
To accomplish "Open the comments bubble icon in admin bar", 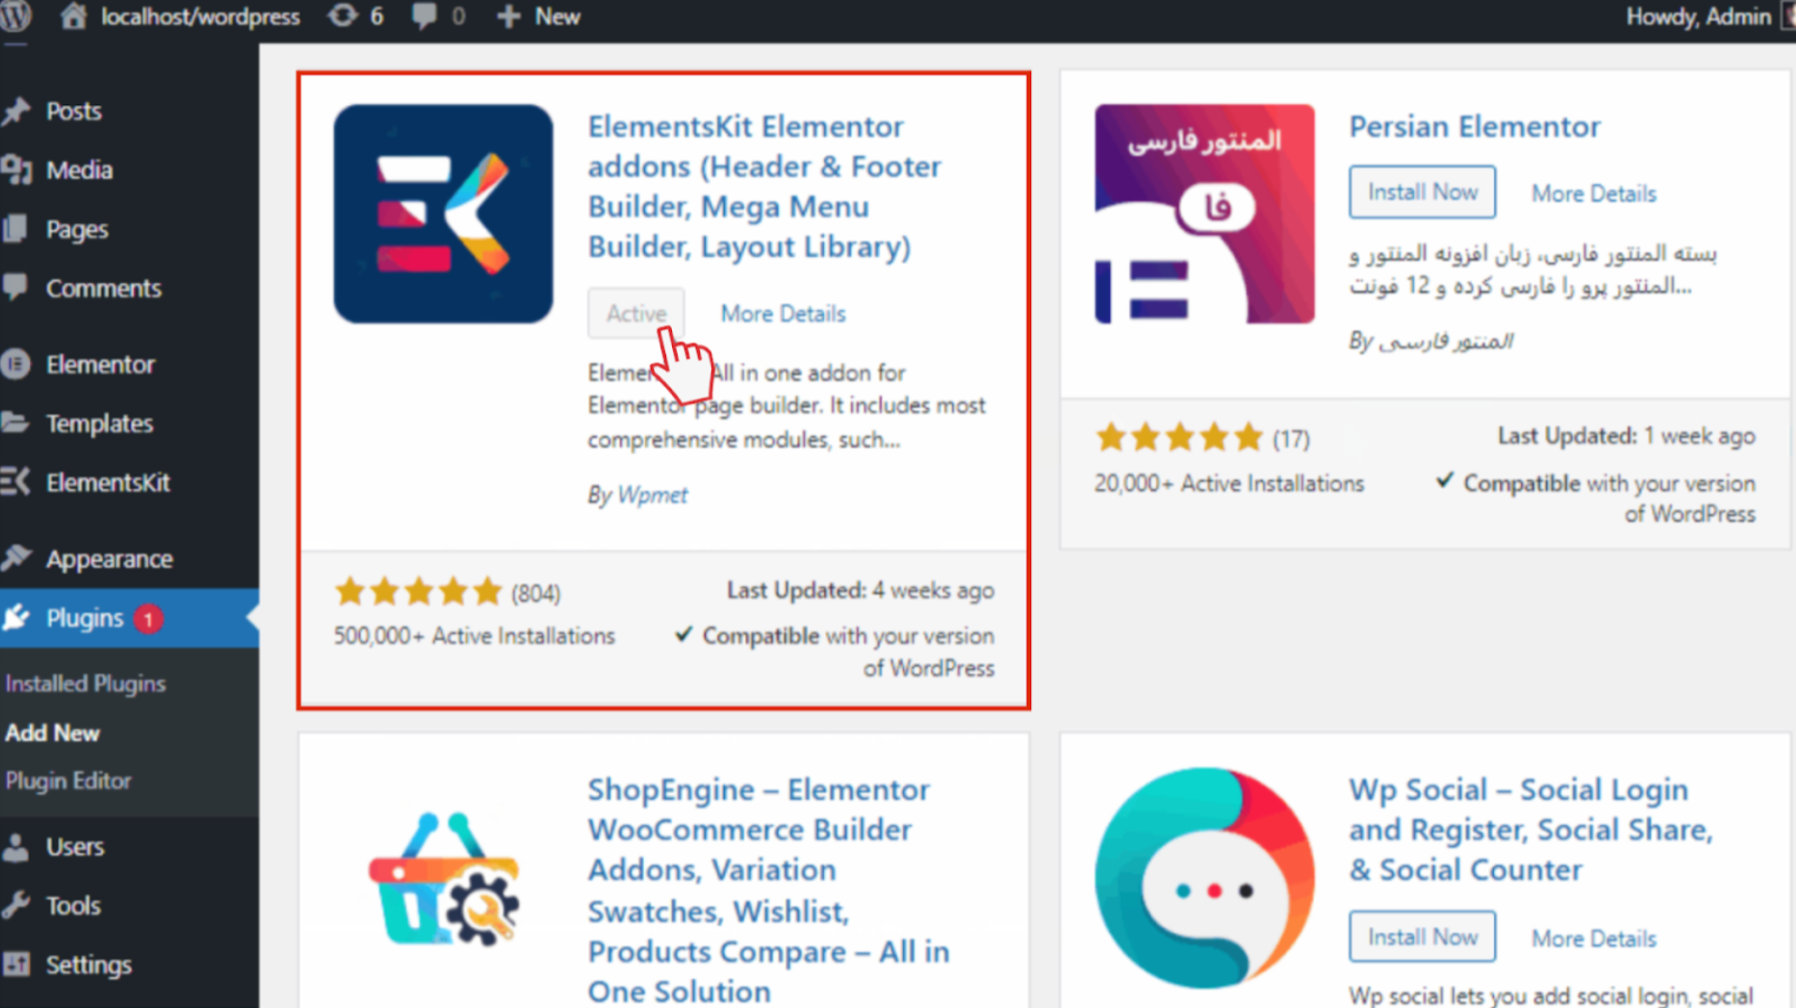I will pos(424,16).
